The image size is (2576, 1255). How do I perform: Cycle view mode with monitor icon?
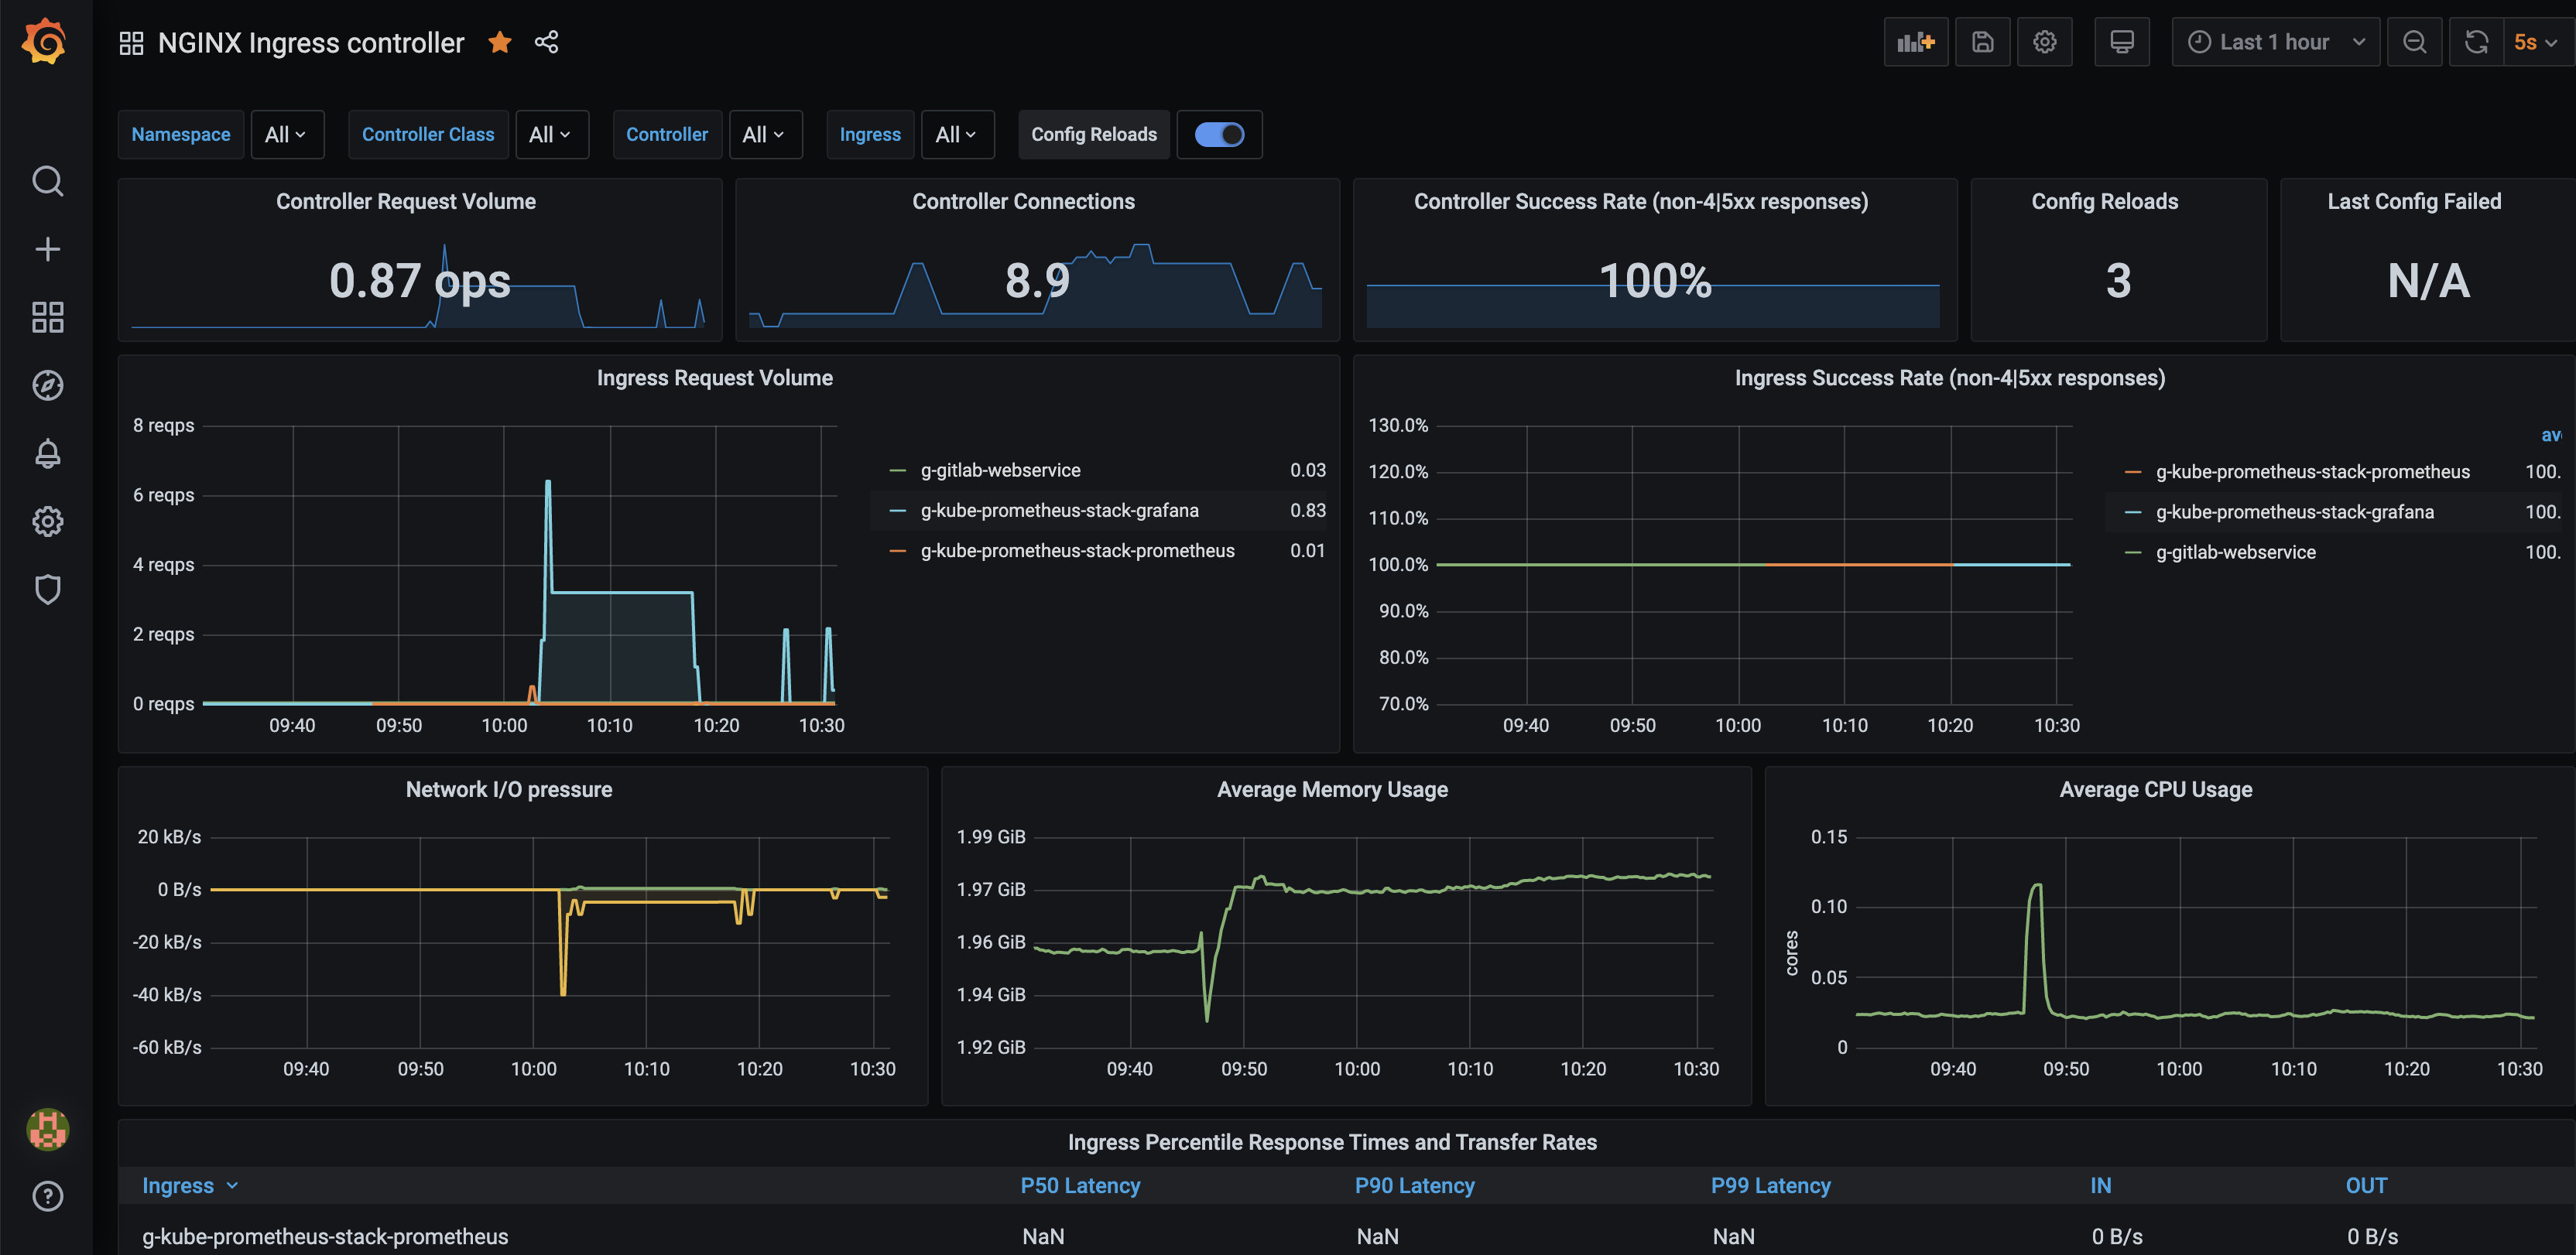click(2121, 42)
